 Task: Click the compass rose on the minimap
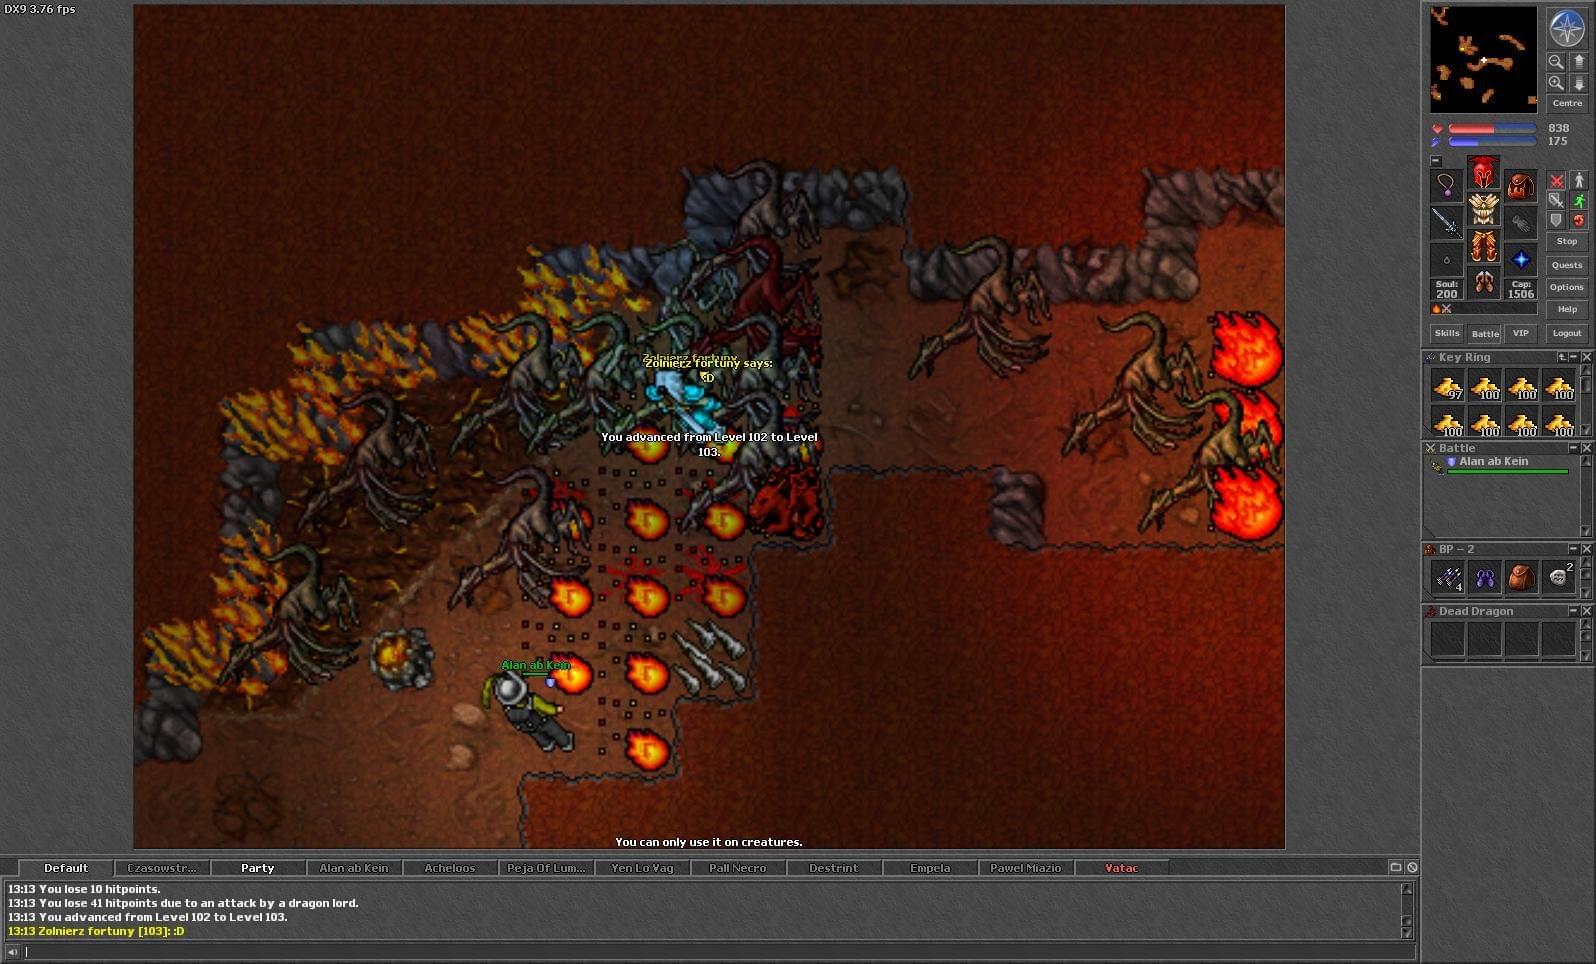pos(1566,28)
